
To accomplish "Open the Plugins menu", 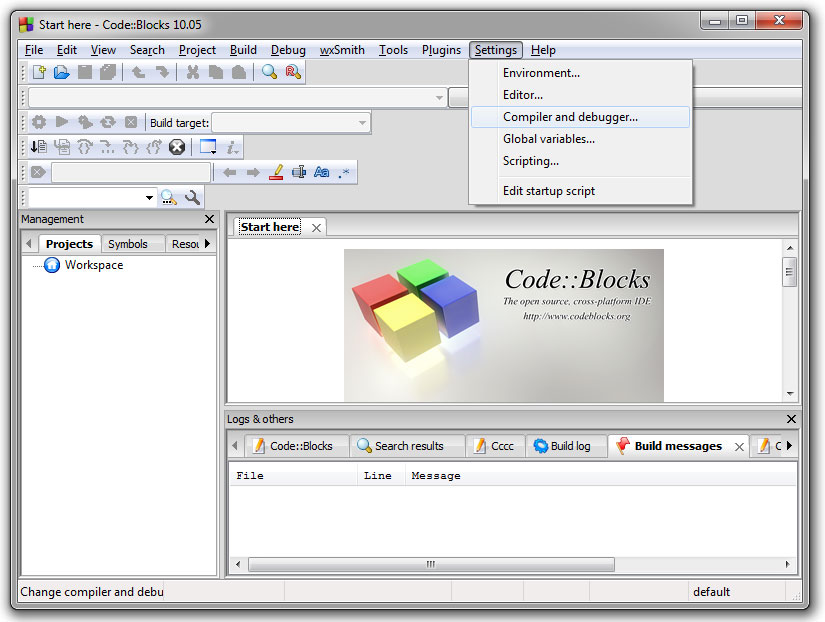I will tap(441, 50).
